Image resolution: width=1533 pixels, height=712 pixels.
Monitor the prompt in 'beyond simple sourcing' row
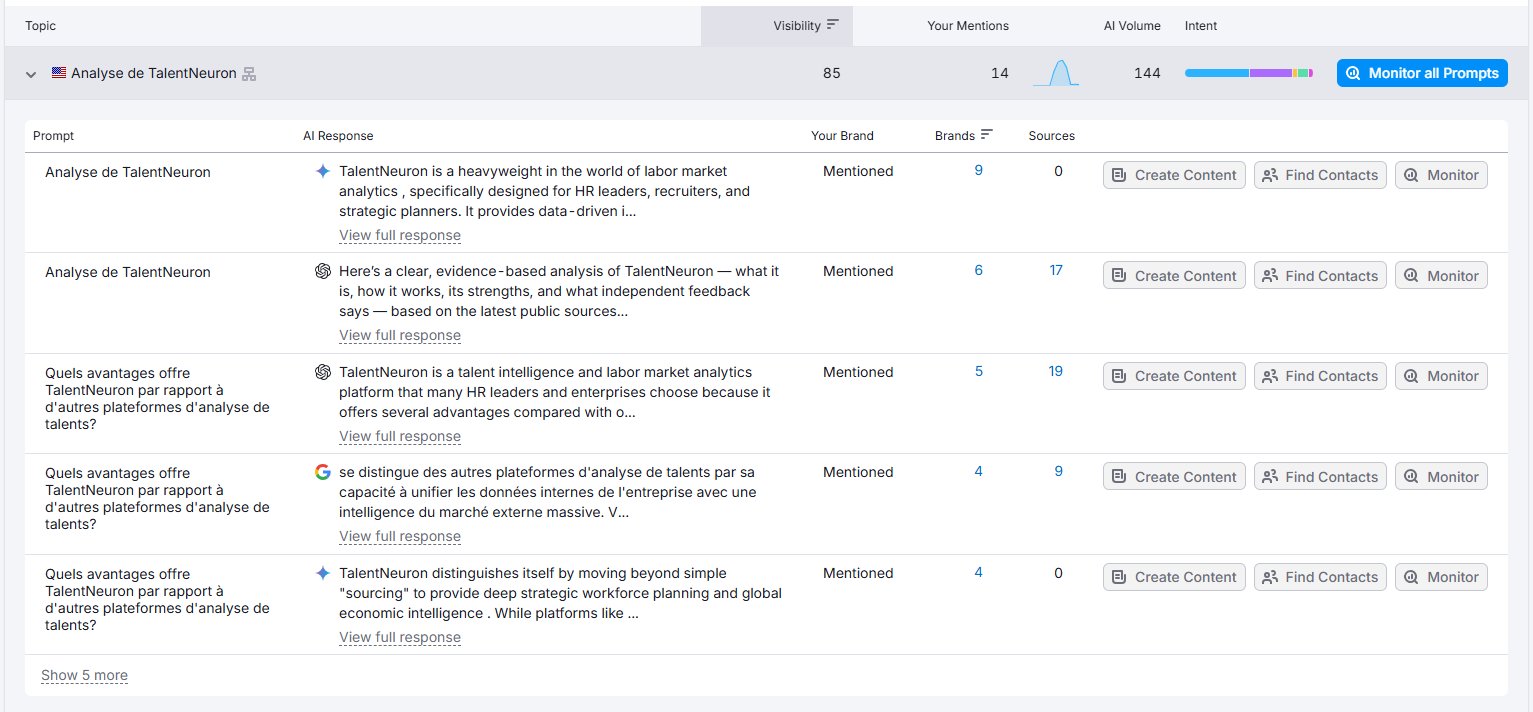[1441, 577]
